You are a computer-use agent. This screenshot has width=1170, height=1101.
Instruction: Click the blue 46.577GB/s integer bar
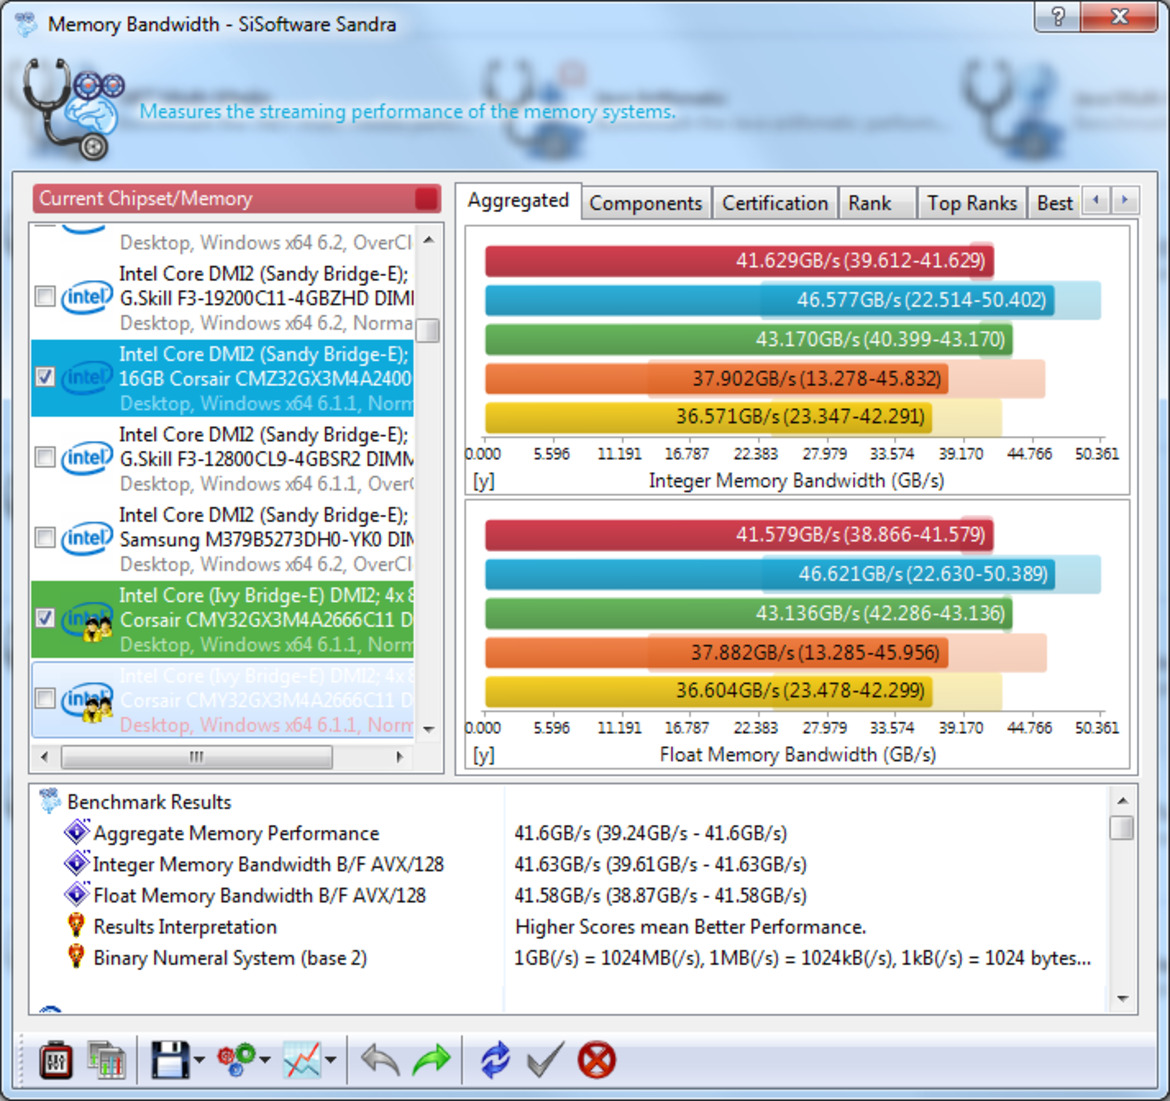769,300
